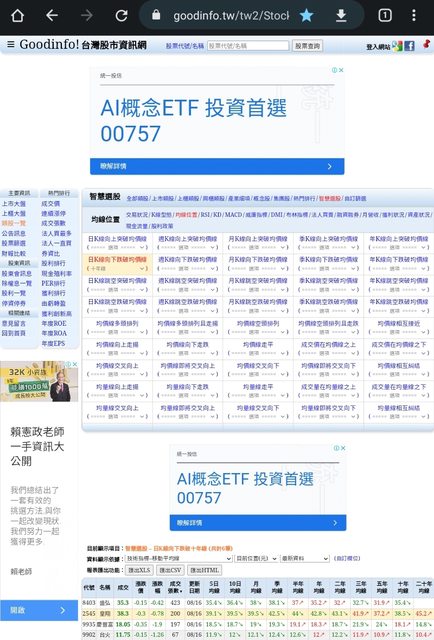434x640 pixels.
Task: Select RSI indicator filter link
Action: [205, 215]
